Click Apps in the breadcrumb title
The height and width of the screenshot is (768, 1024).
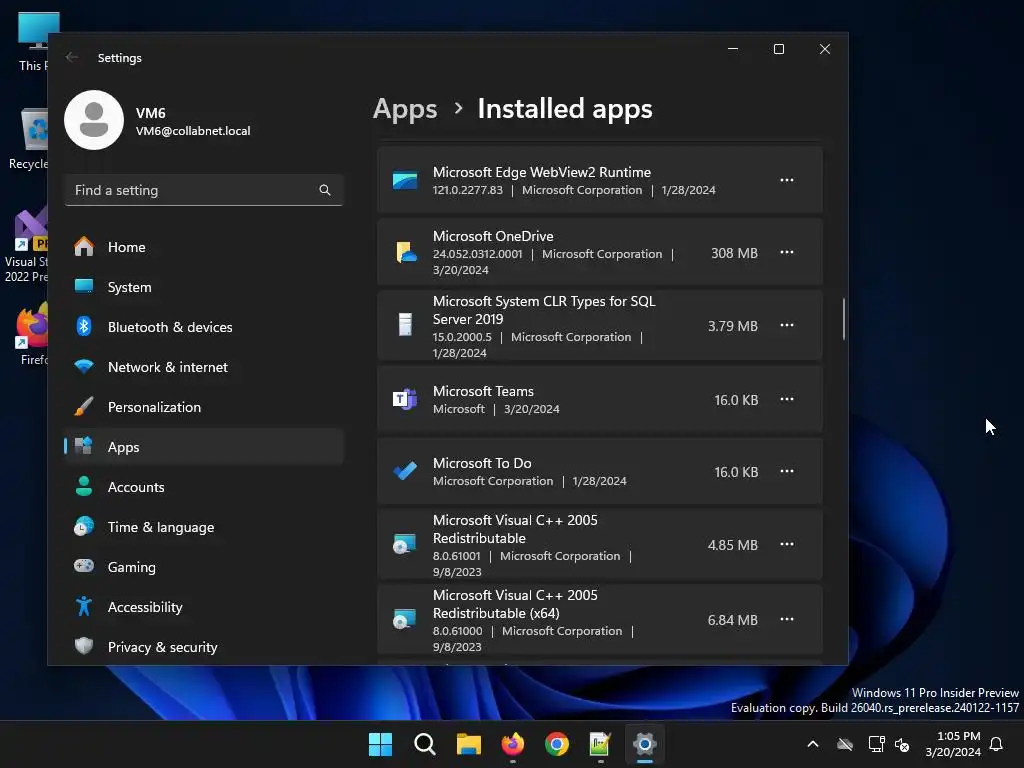coord(405,109)
